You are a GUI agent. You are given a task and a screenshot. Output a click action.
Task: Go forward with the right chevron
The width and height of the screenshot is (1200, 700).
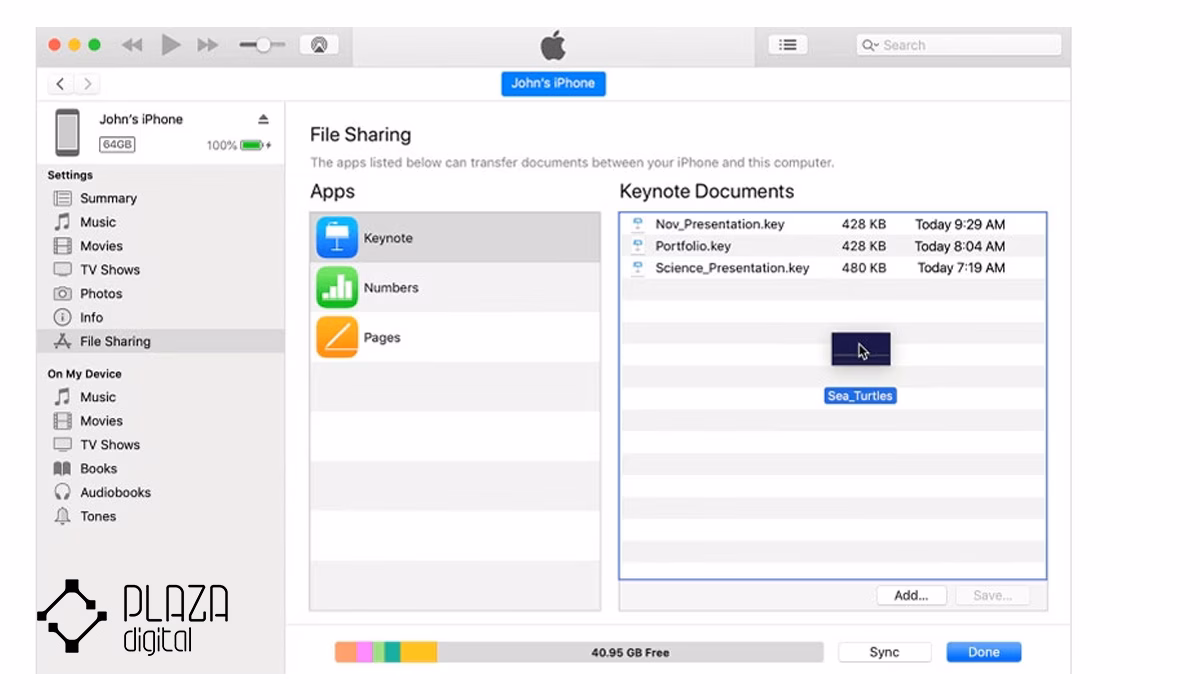click(88, 84)
